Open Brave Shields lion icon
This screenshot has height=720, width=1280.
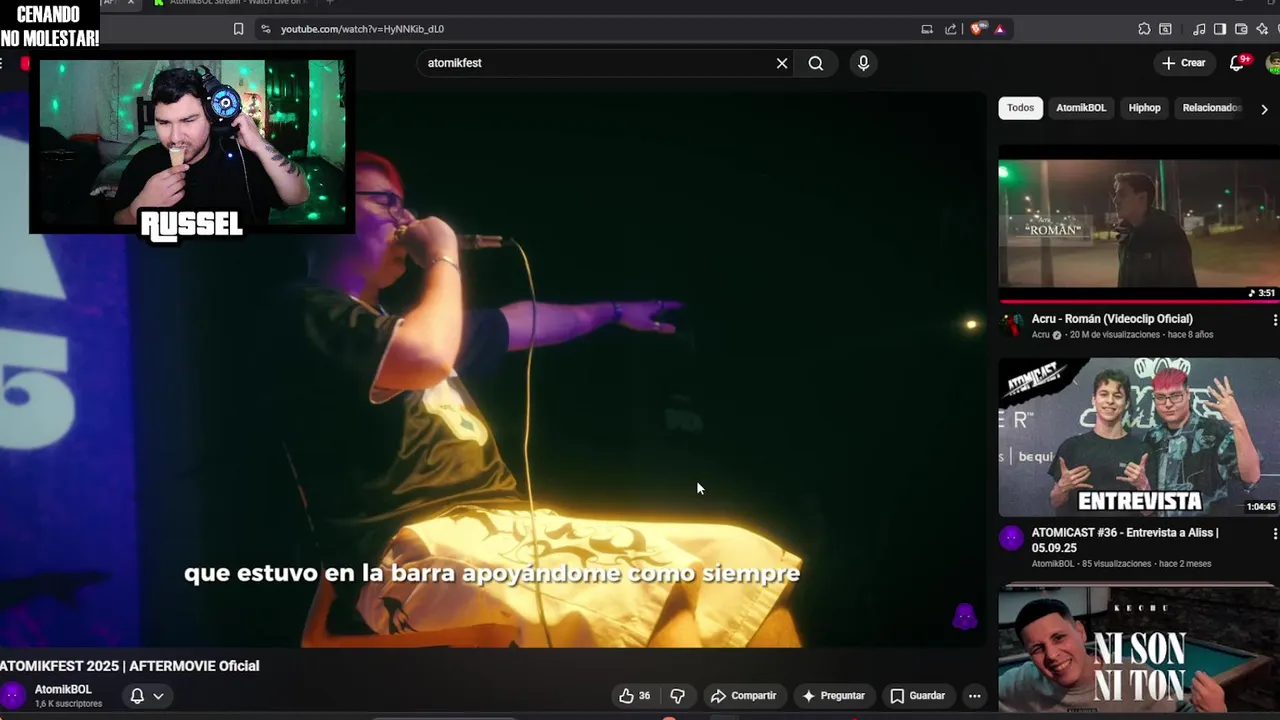[977, 29]
